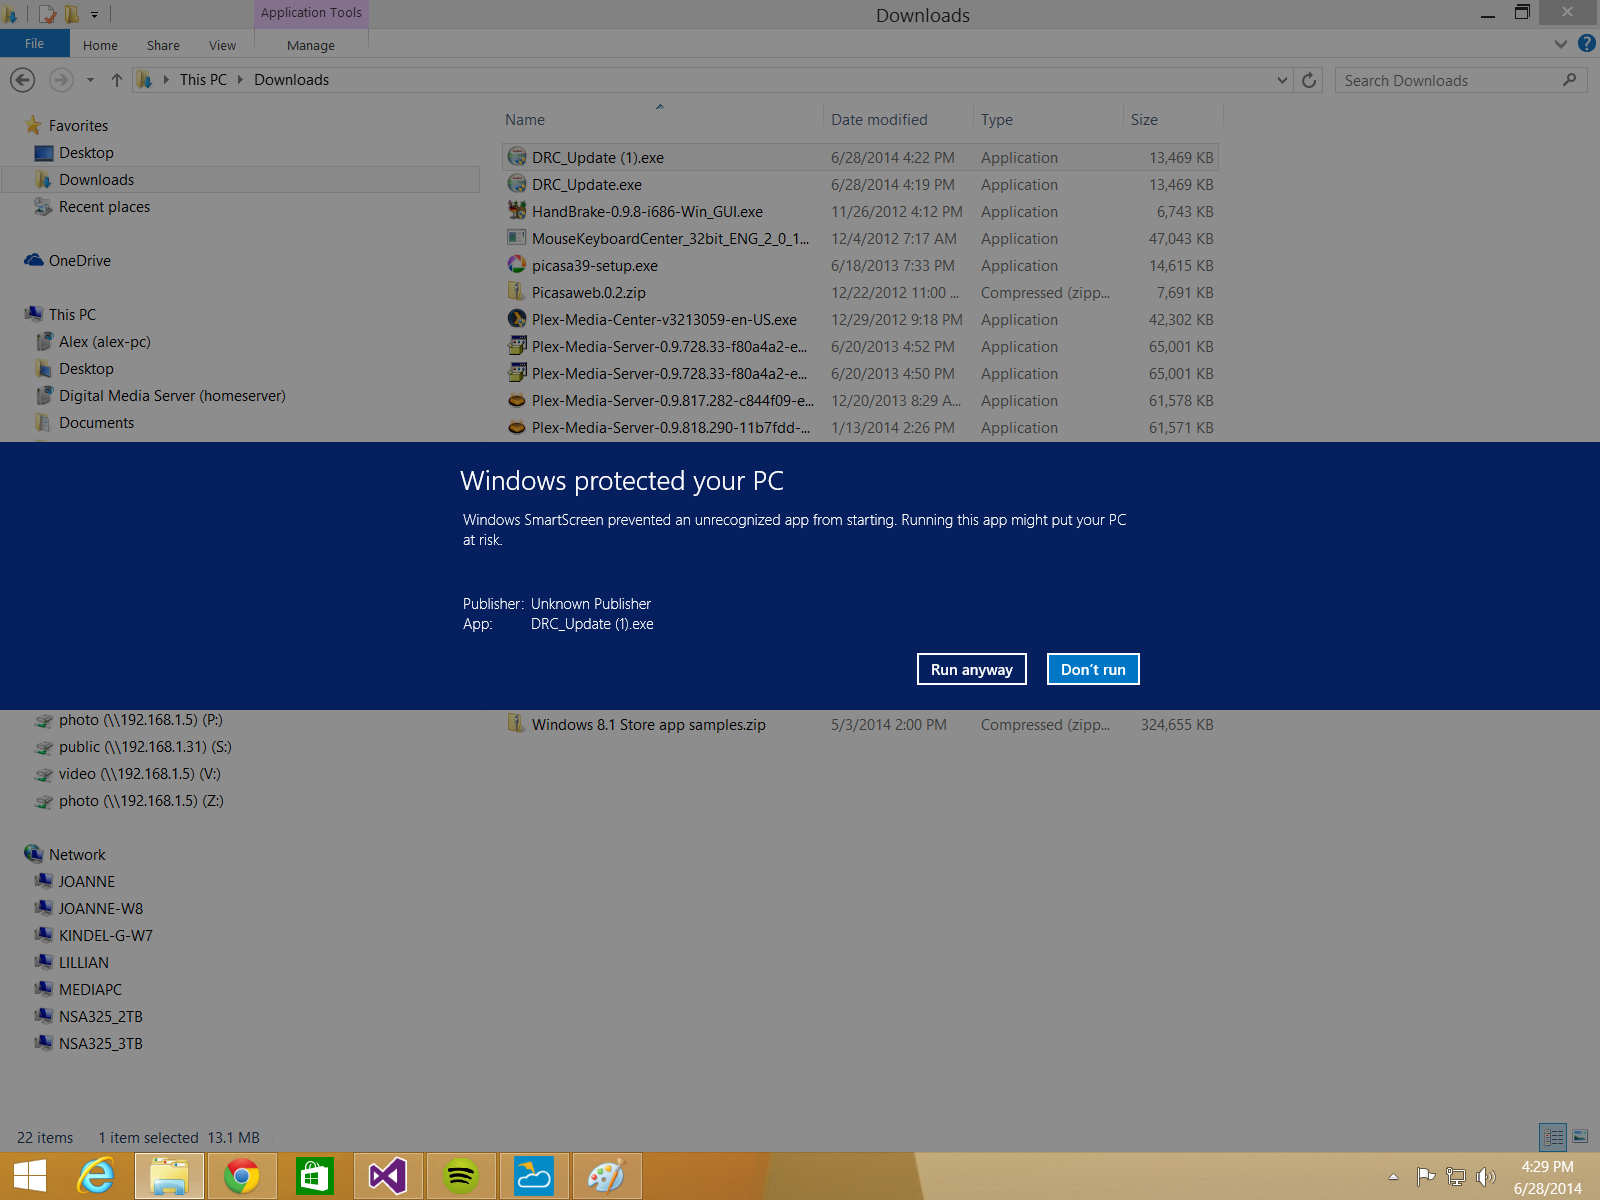Show hidden system tray icons
Screen dimensions: 1600x1200
point(1393,1177)
